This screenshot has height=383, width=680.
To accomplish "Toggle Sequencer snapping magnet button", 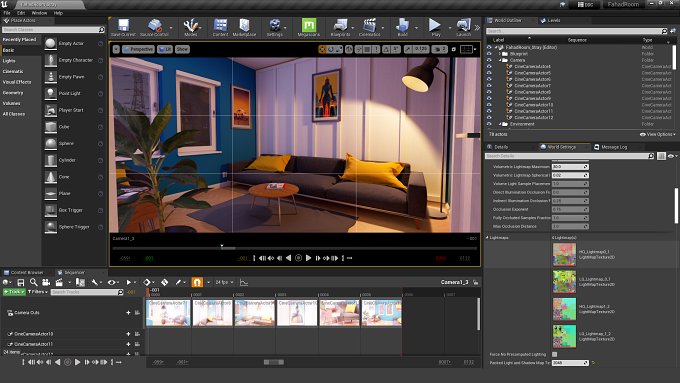I will click(x=197, y=282).
